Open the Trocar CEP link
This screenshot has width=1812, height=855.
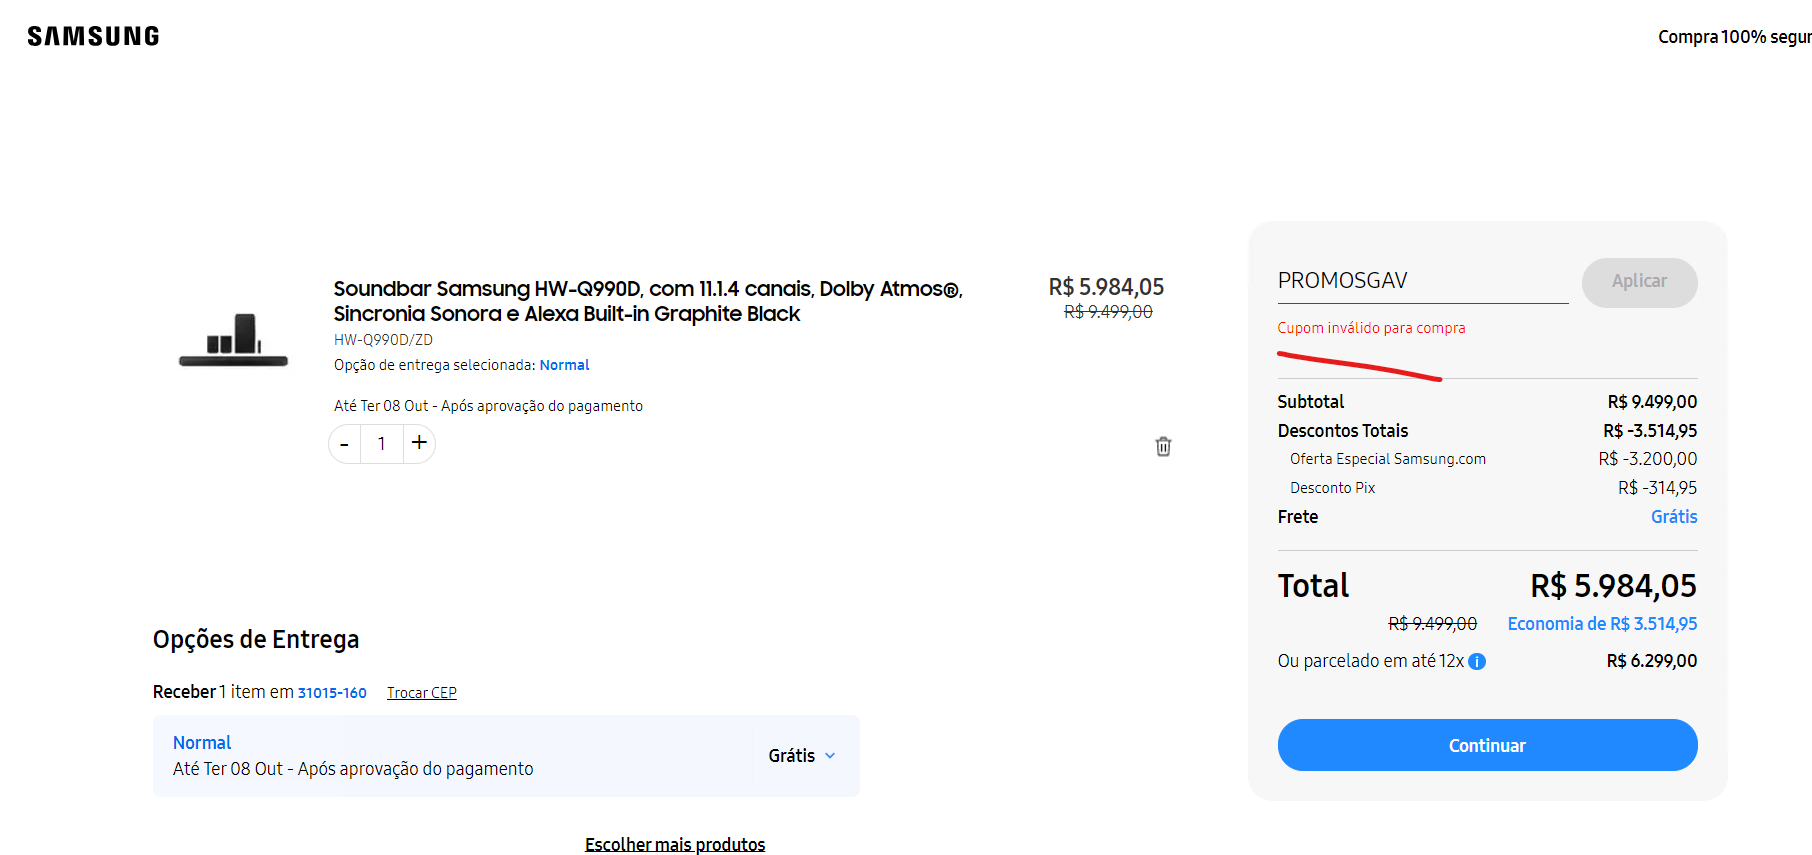(422, 693)
